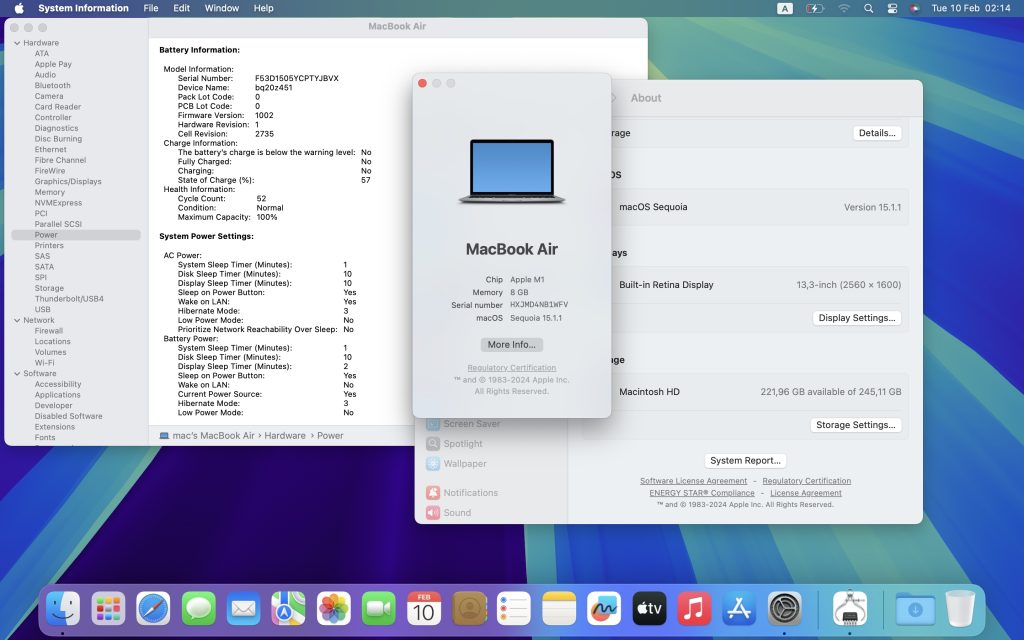1024x640 pixels.
Task: Collapse the Hardware section
Action: 15,42
